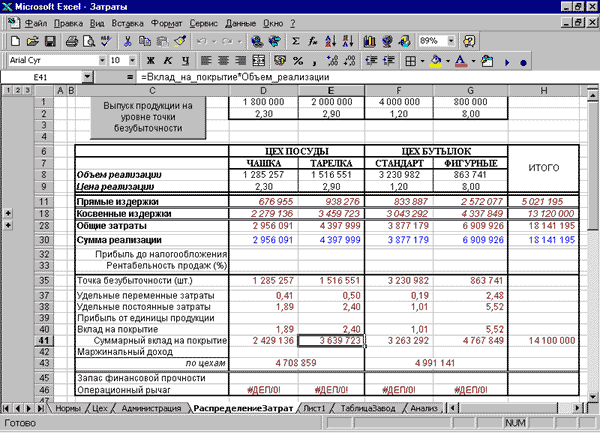The width and height of the screenshot is (600, 433).
Task: Open font color dropdown arrow
Action: point(473,60)
